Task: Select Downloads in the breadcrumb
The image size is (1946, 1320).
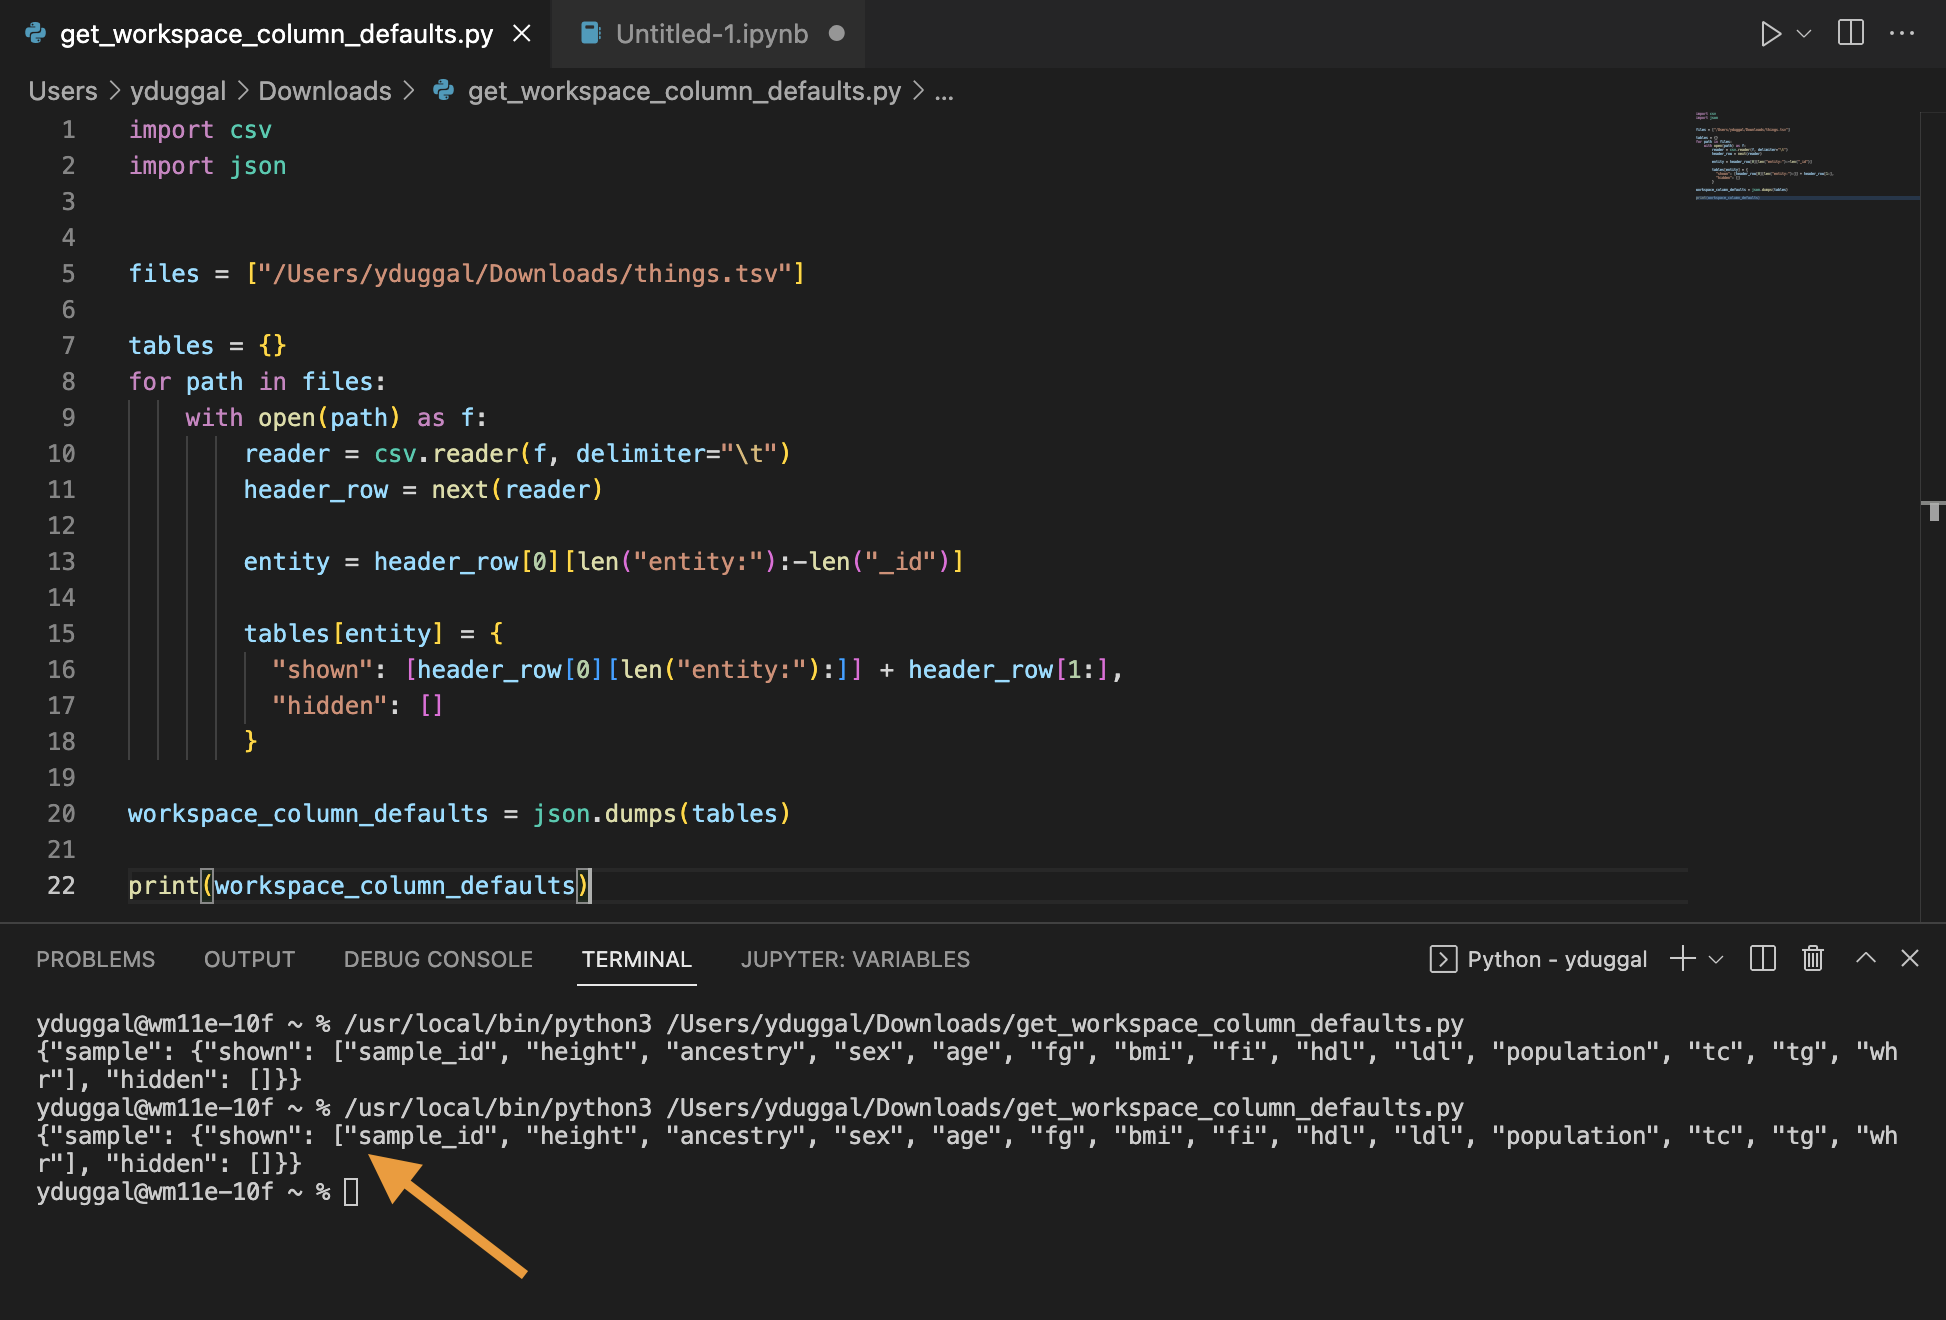Action: tap(325, 91)
